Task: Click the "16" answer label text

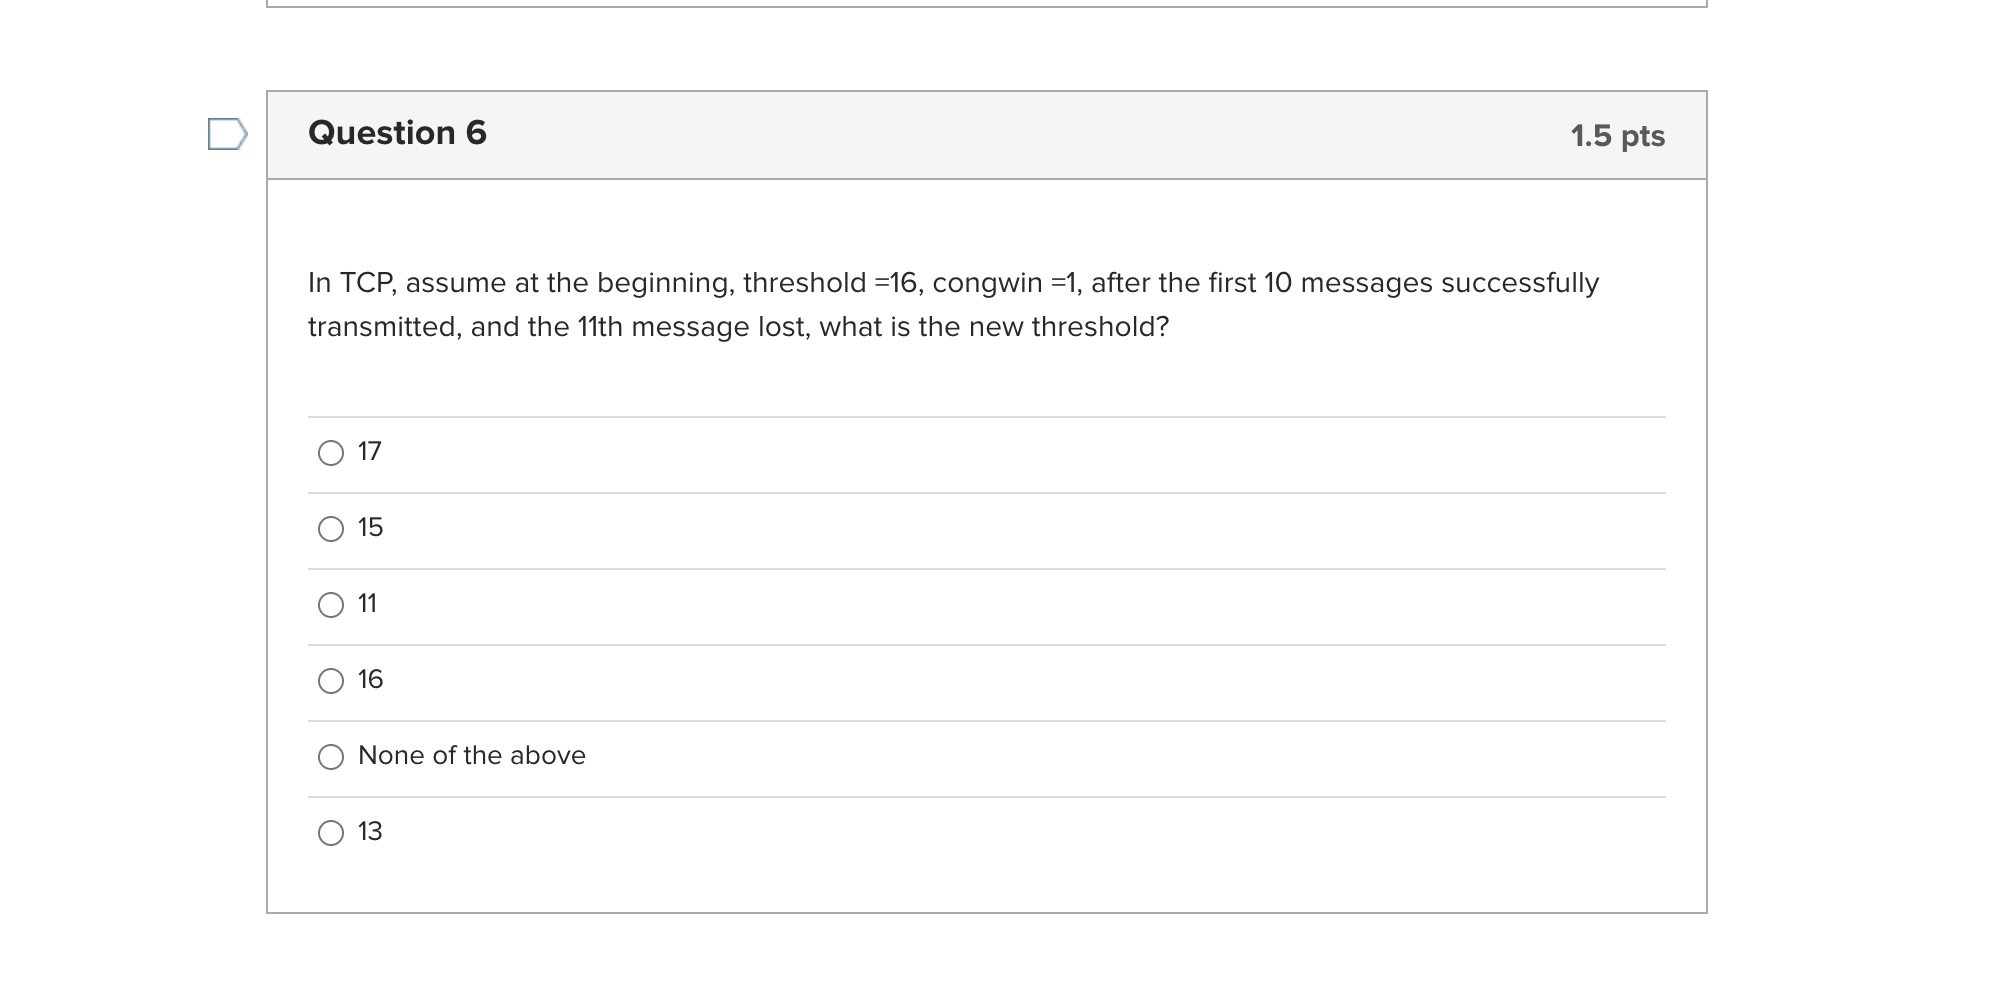Action: (371, 680)
